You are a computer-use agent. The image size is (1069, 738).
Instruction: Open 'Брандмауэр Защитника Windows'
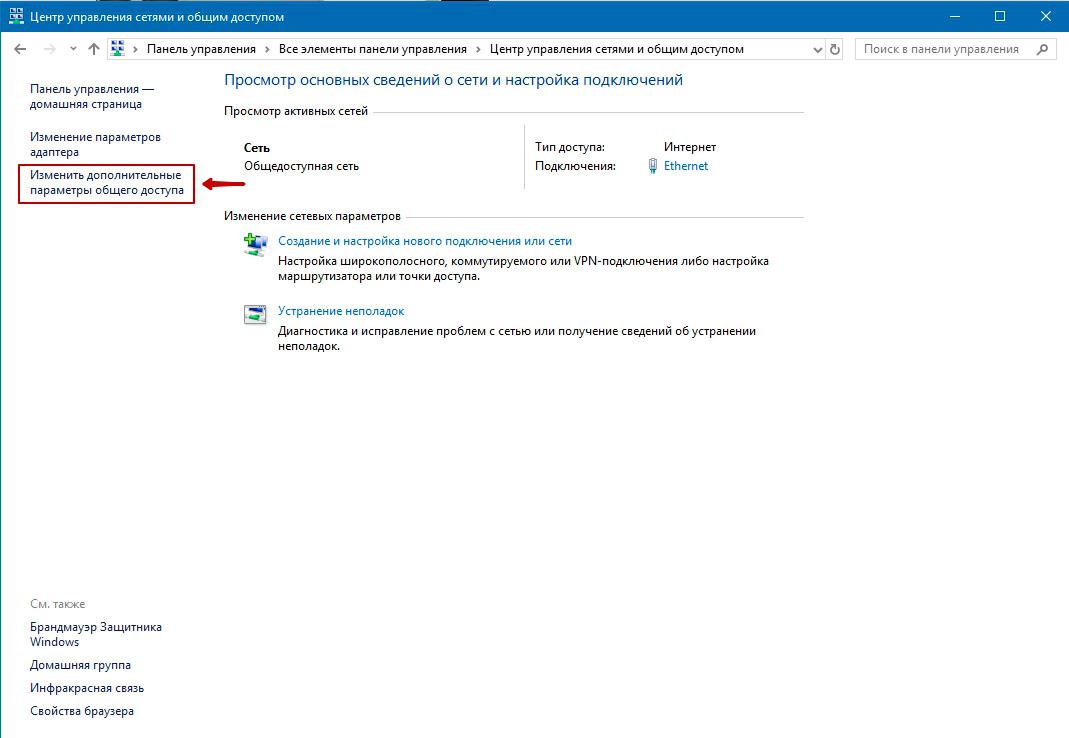pyautogui.click(x=96, y=634)
